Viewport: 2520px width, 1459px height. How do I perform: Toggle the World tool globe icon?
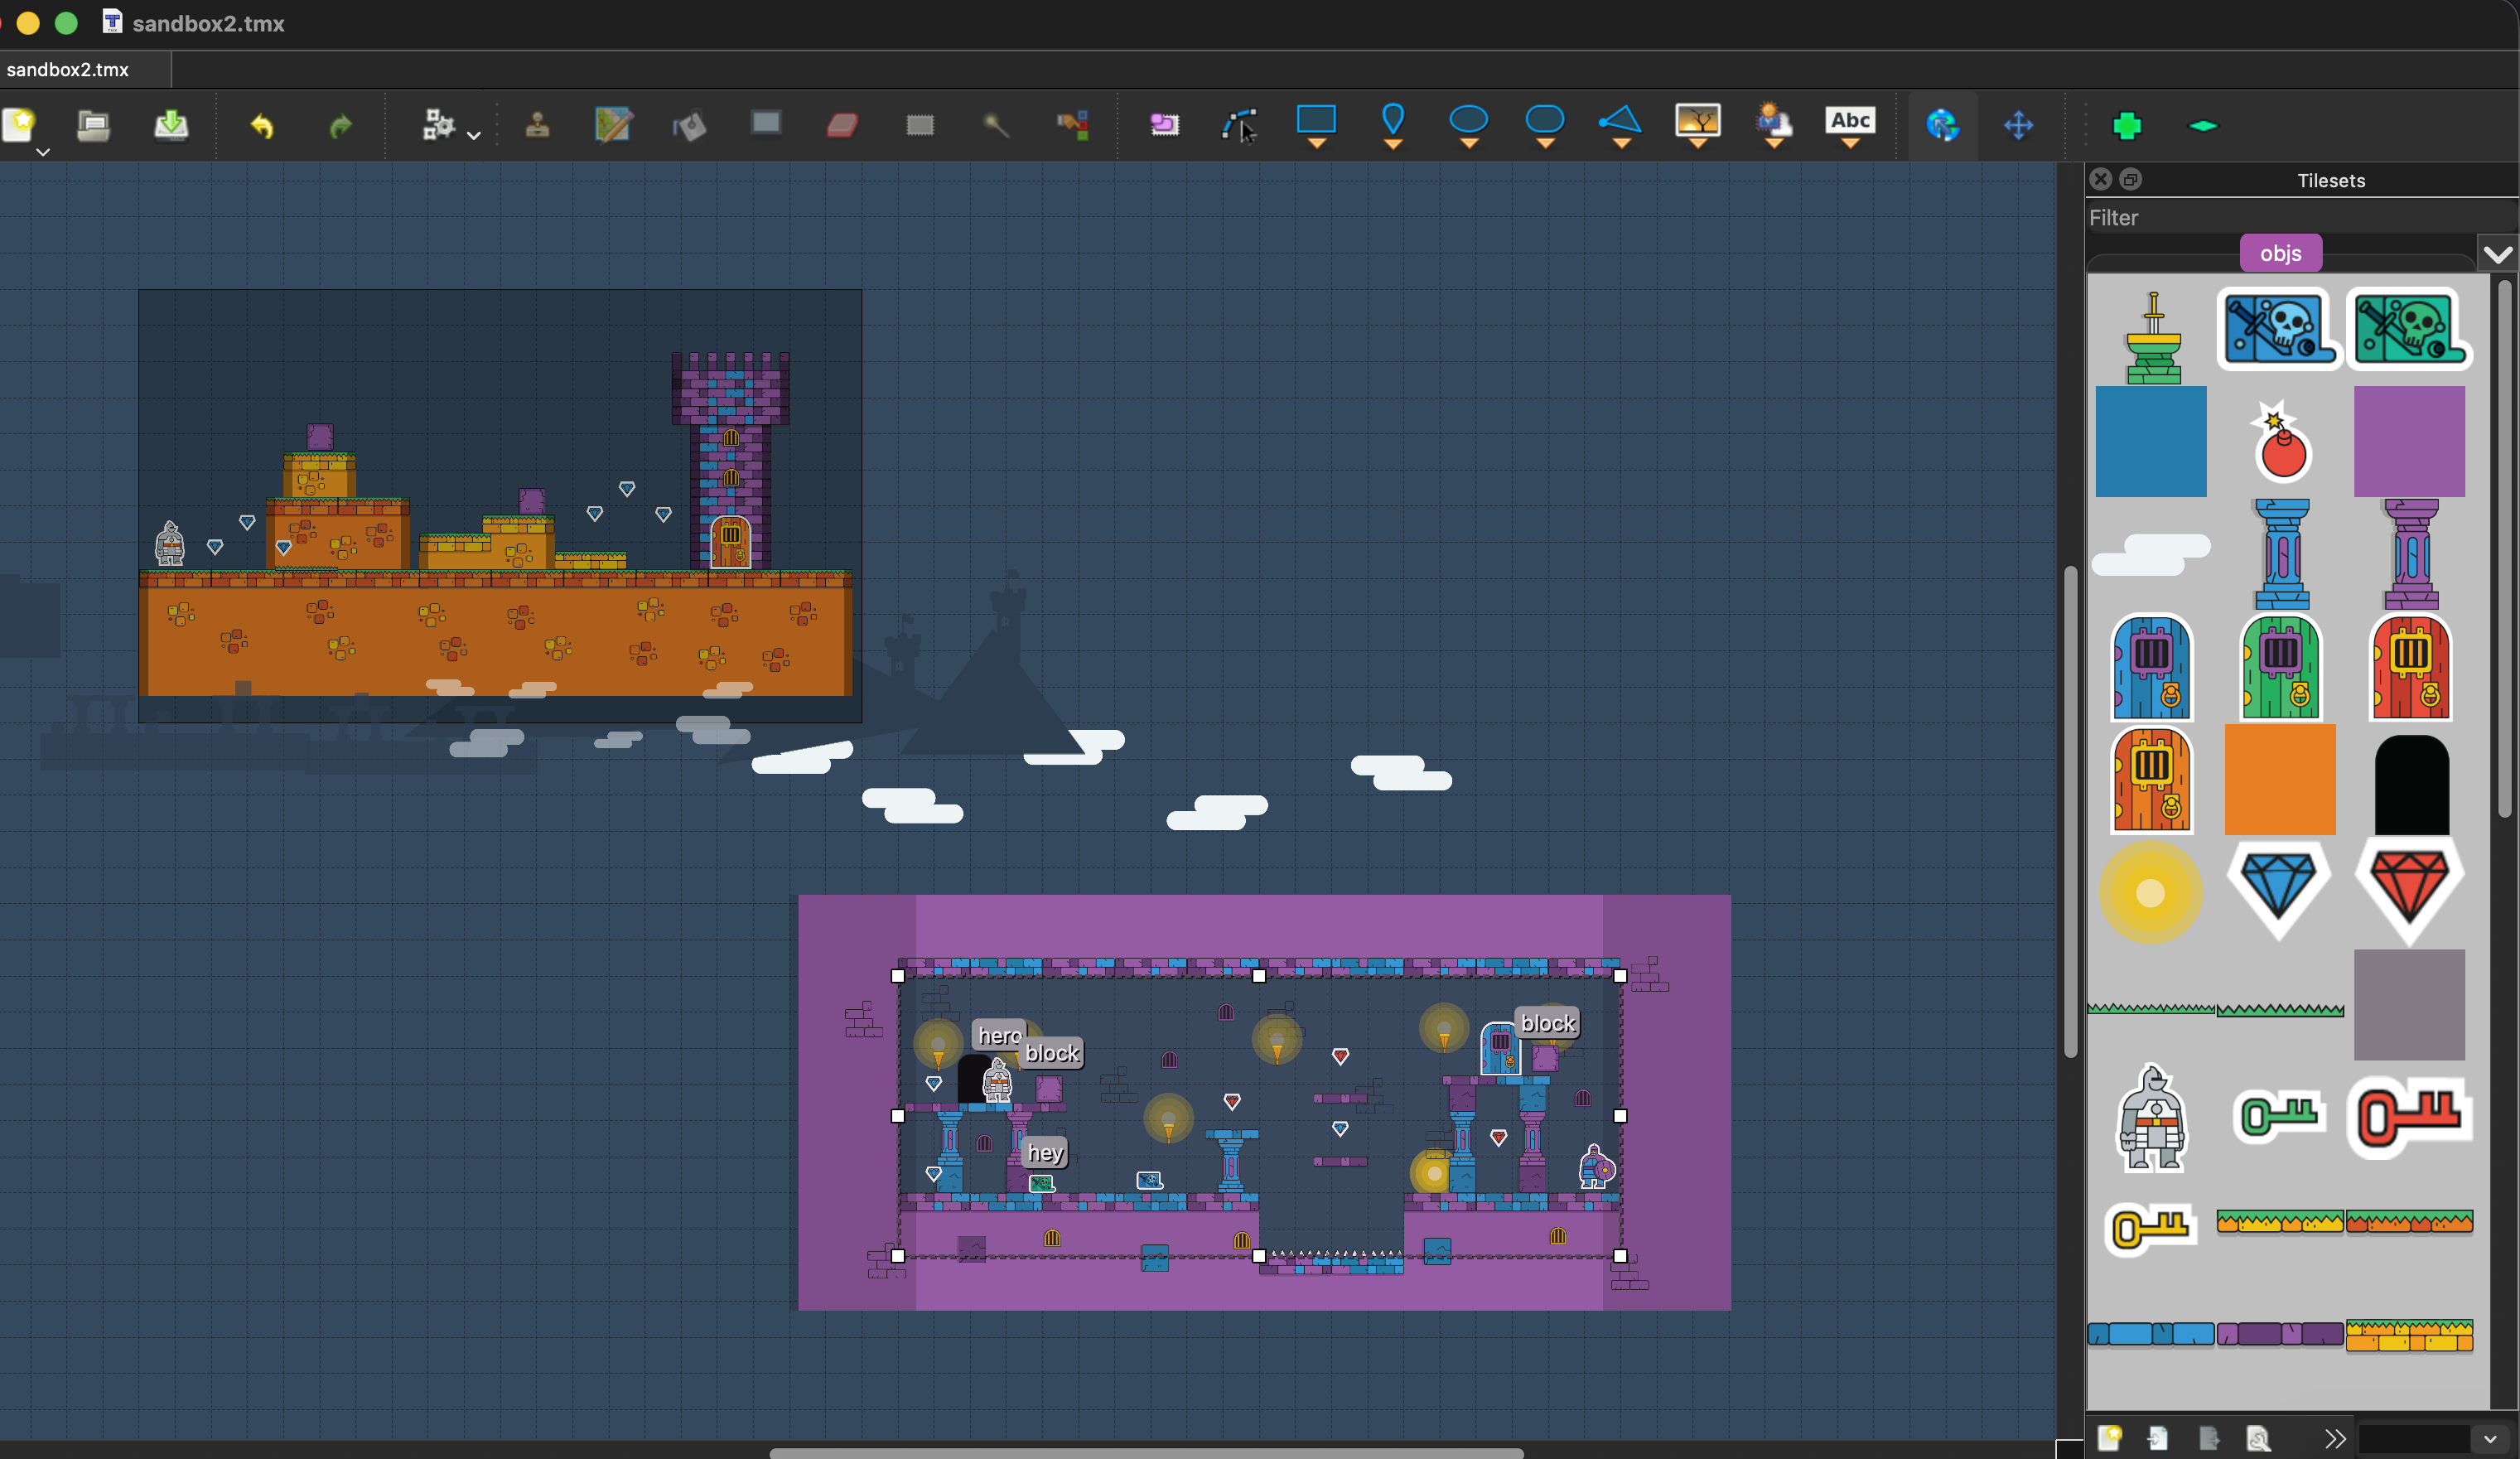1942,125
